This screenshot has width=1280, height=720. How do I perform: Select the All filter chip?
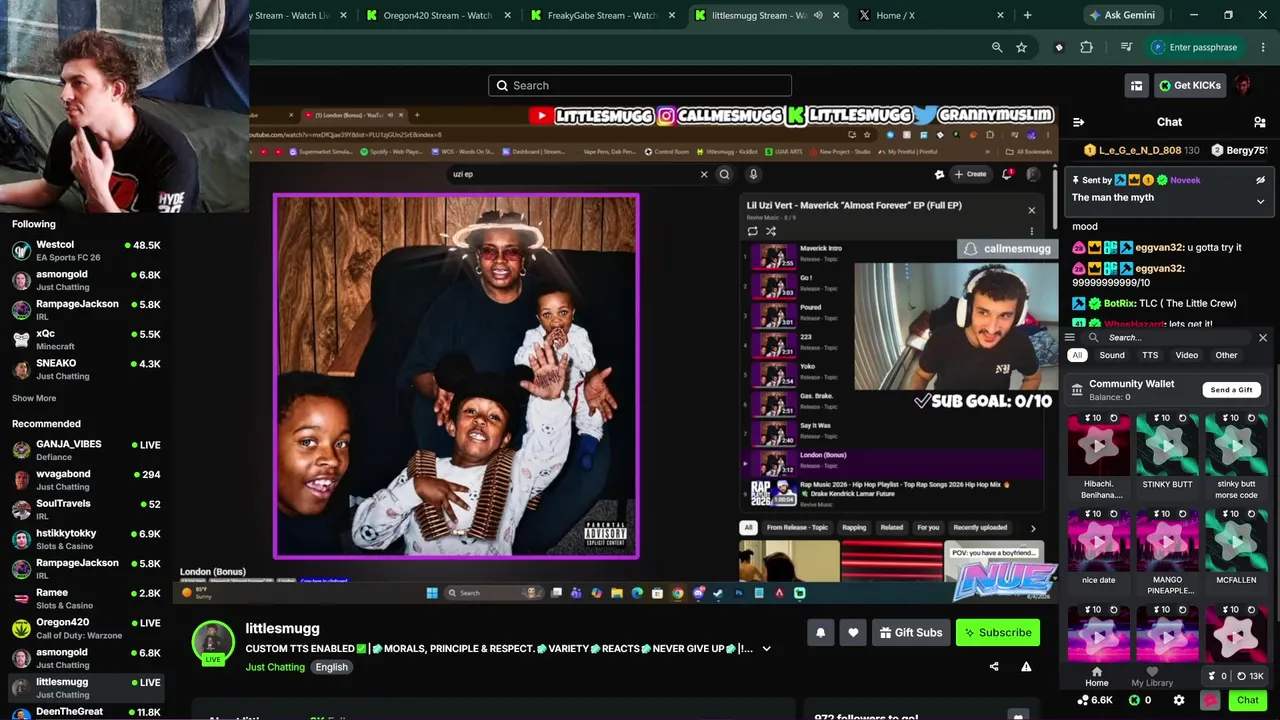[1077, 355]
